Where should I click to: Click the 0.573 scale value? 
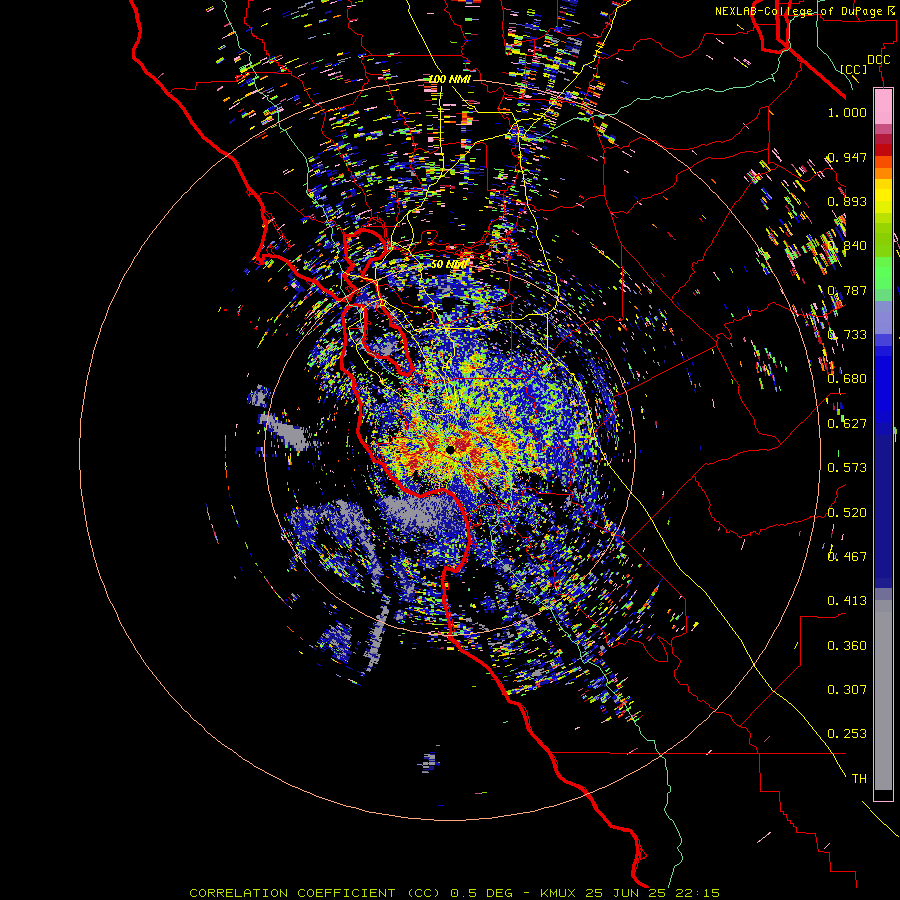(847, 468)
